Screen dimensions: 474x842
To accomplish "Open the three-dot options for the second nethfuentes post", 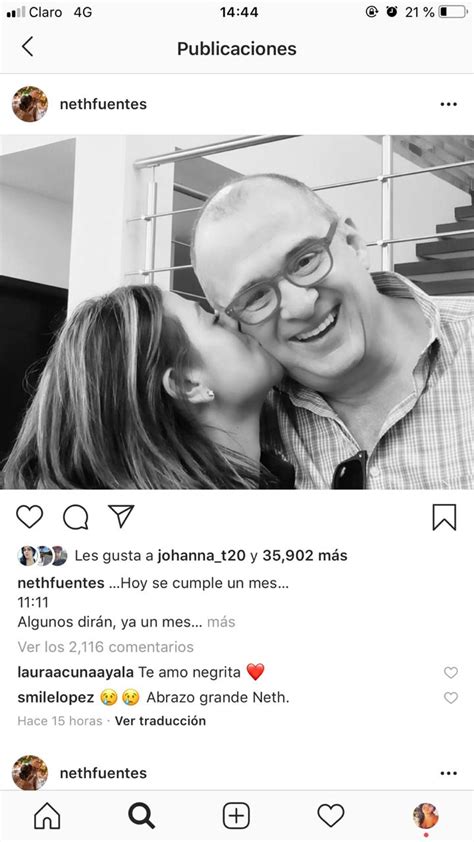I will click(x=448, y=773).
